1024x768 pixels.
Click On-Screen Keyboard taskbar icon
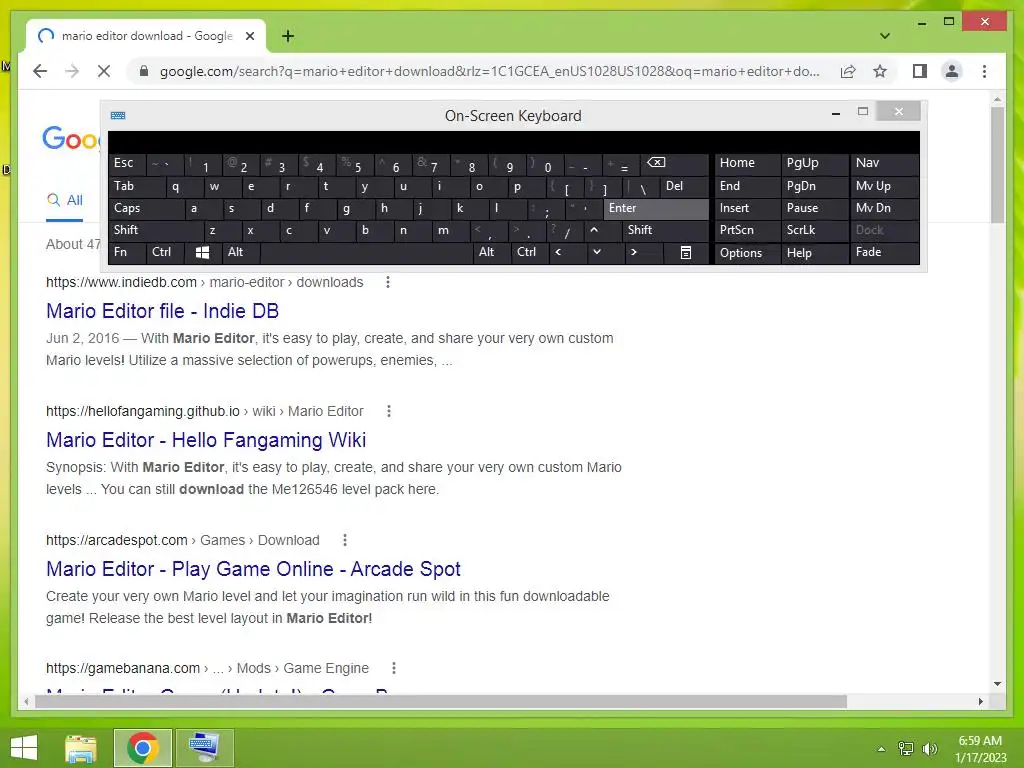(x=204, y=748)
